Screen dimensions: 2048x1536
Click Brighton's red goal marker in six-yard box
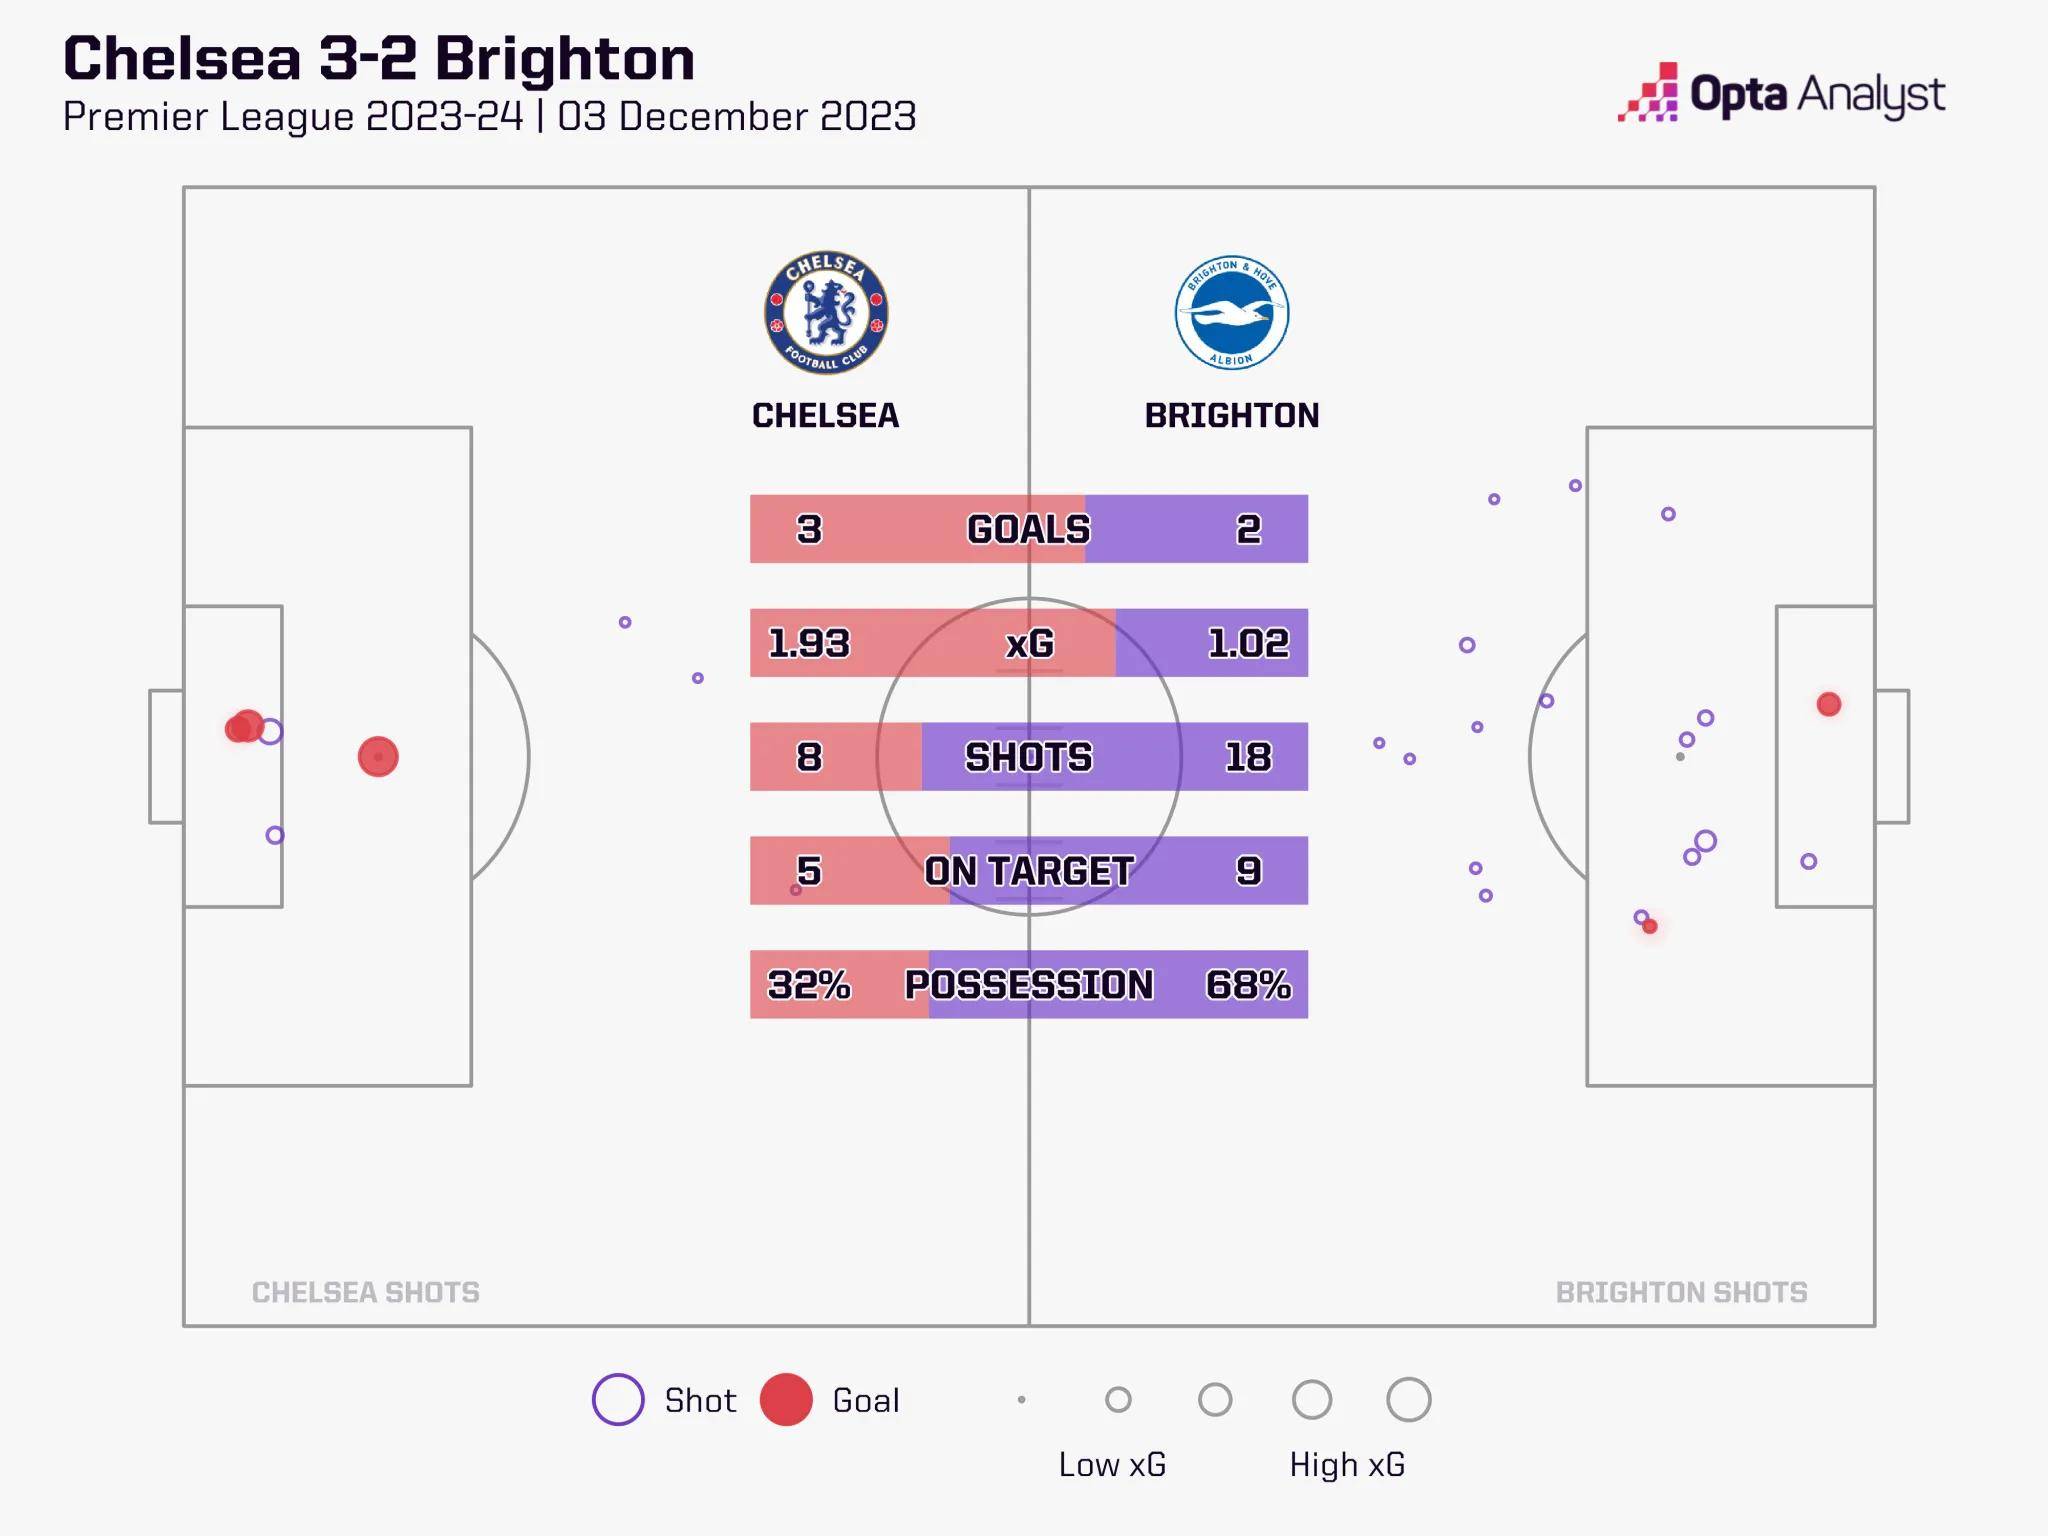pos(1829,704)
